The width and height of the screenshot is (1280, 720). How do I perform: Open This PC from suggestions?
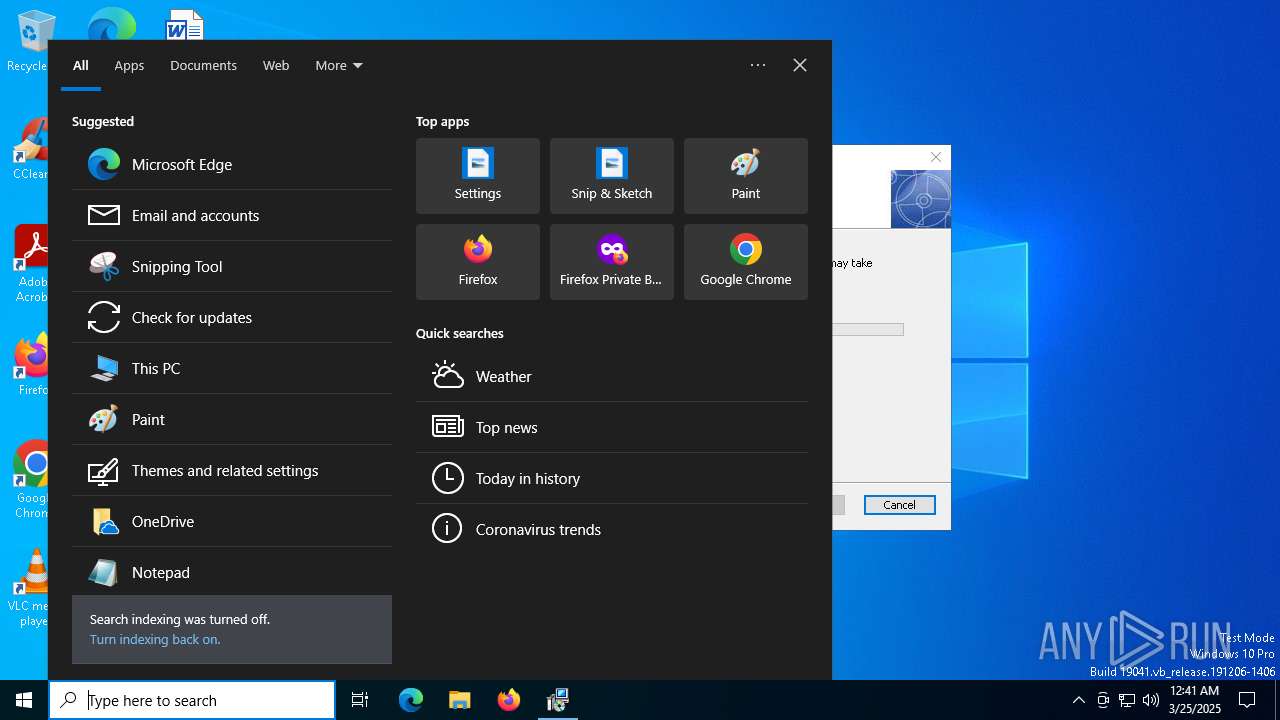click(232, 368)
